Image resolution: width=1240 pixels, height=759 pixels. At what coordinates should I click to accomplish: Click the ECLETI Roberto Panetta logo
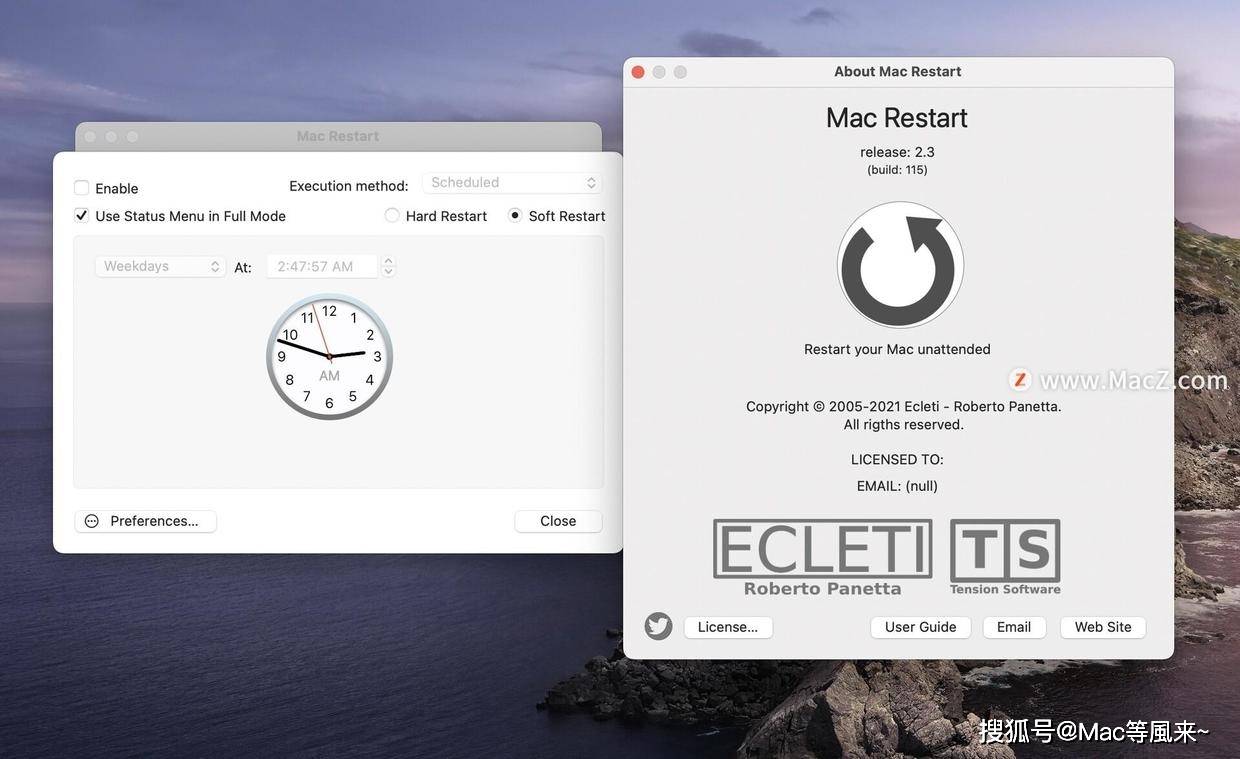pos(822,552)
